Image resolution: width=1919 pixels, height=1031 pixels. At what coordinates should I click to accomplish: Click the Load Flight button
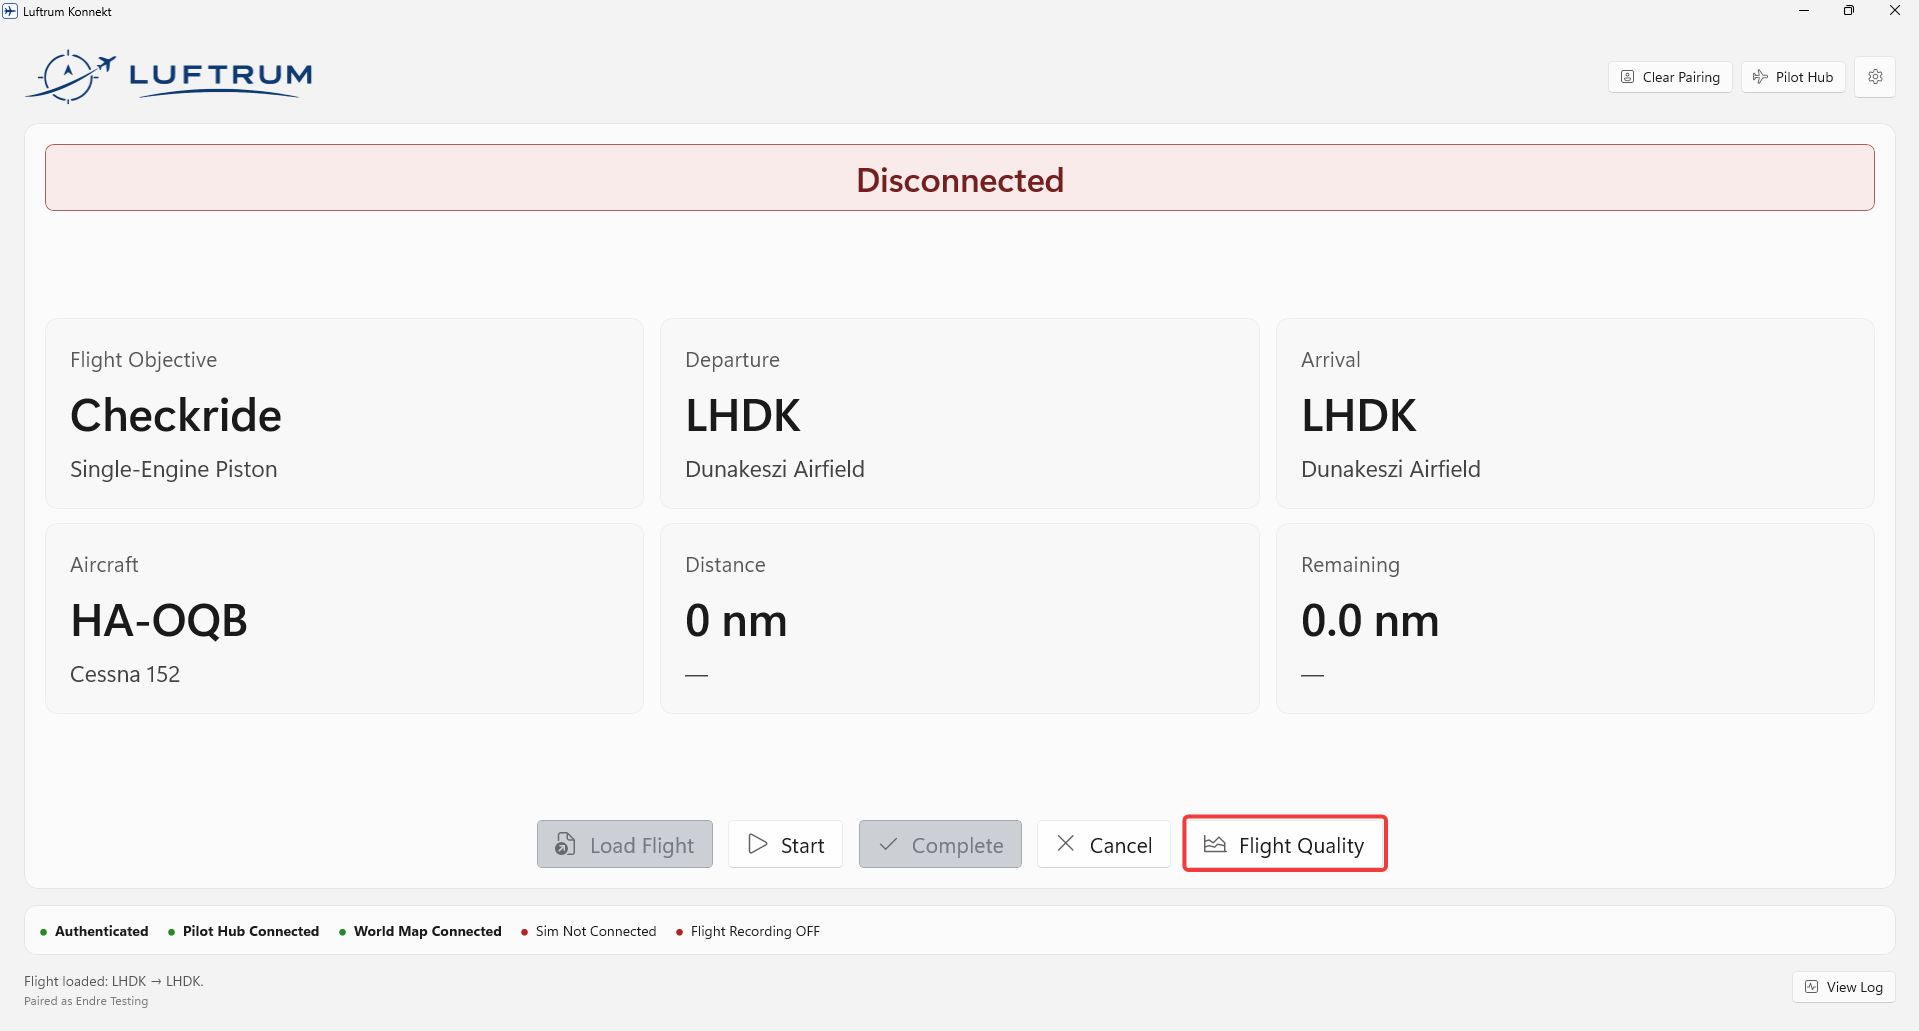point(625,845)
